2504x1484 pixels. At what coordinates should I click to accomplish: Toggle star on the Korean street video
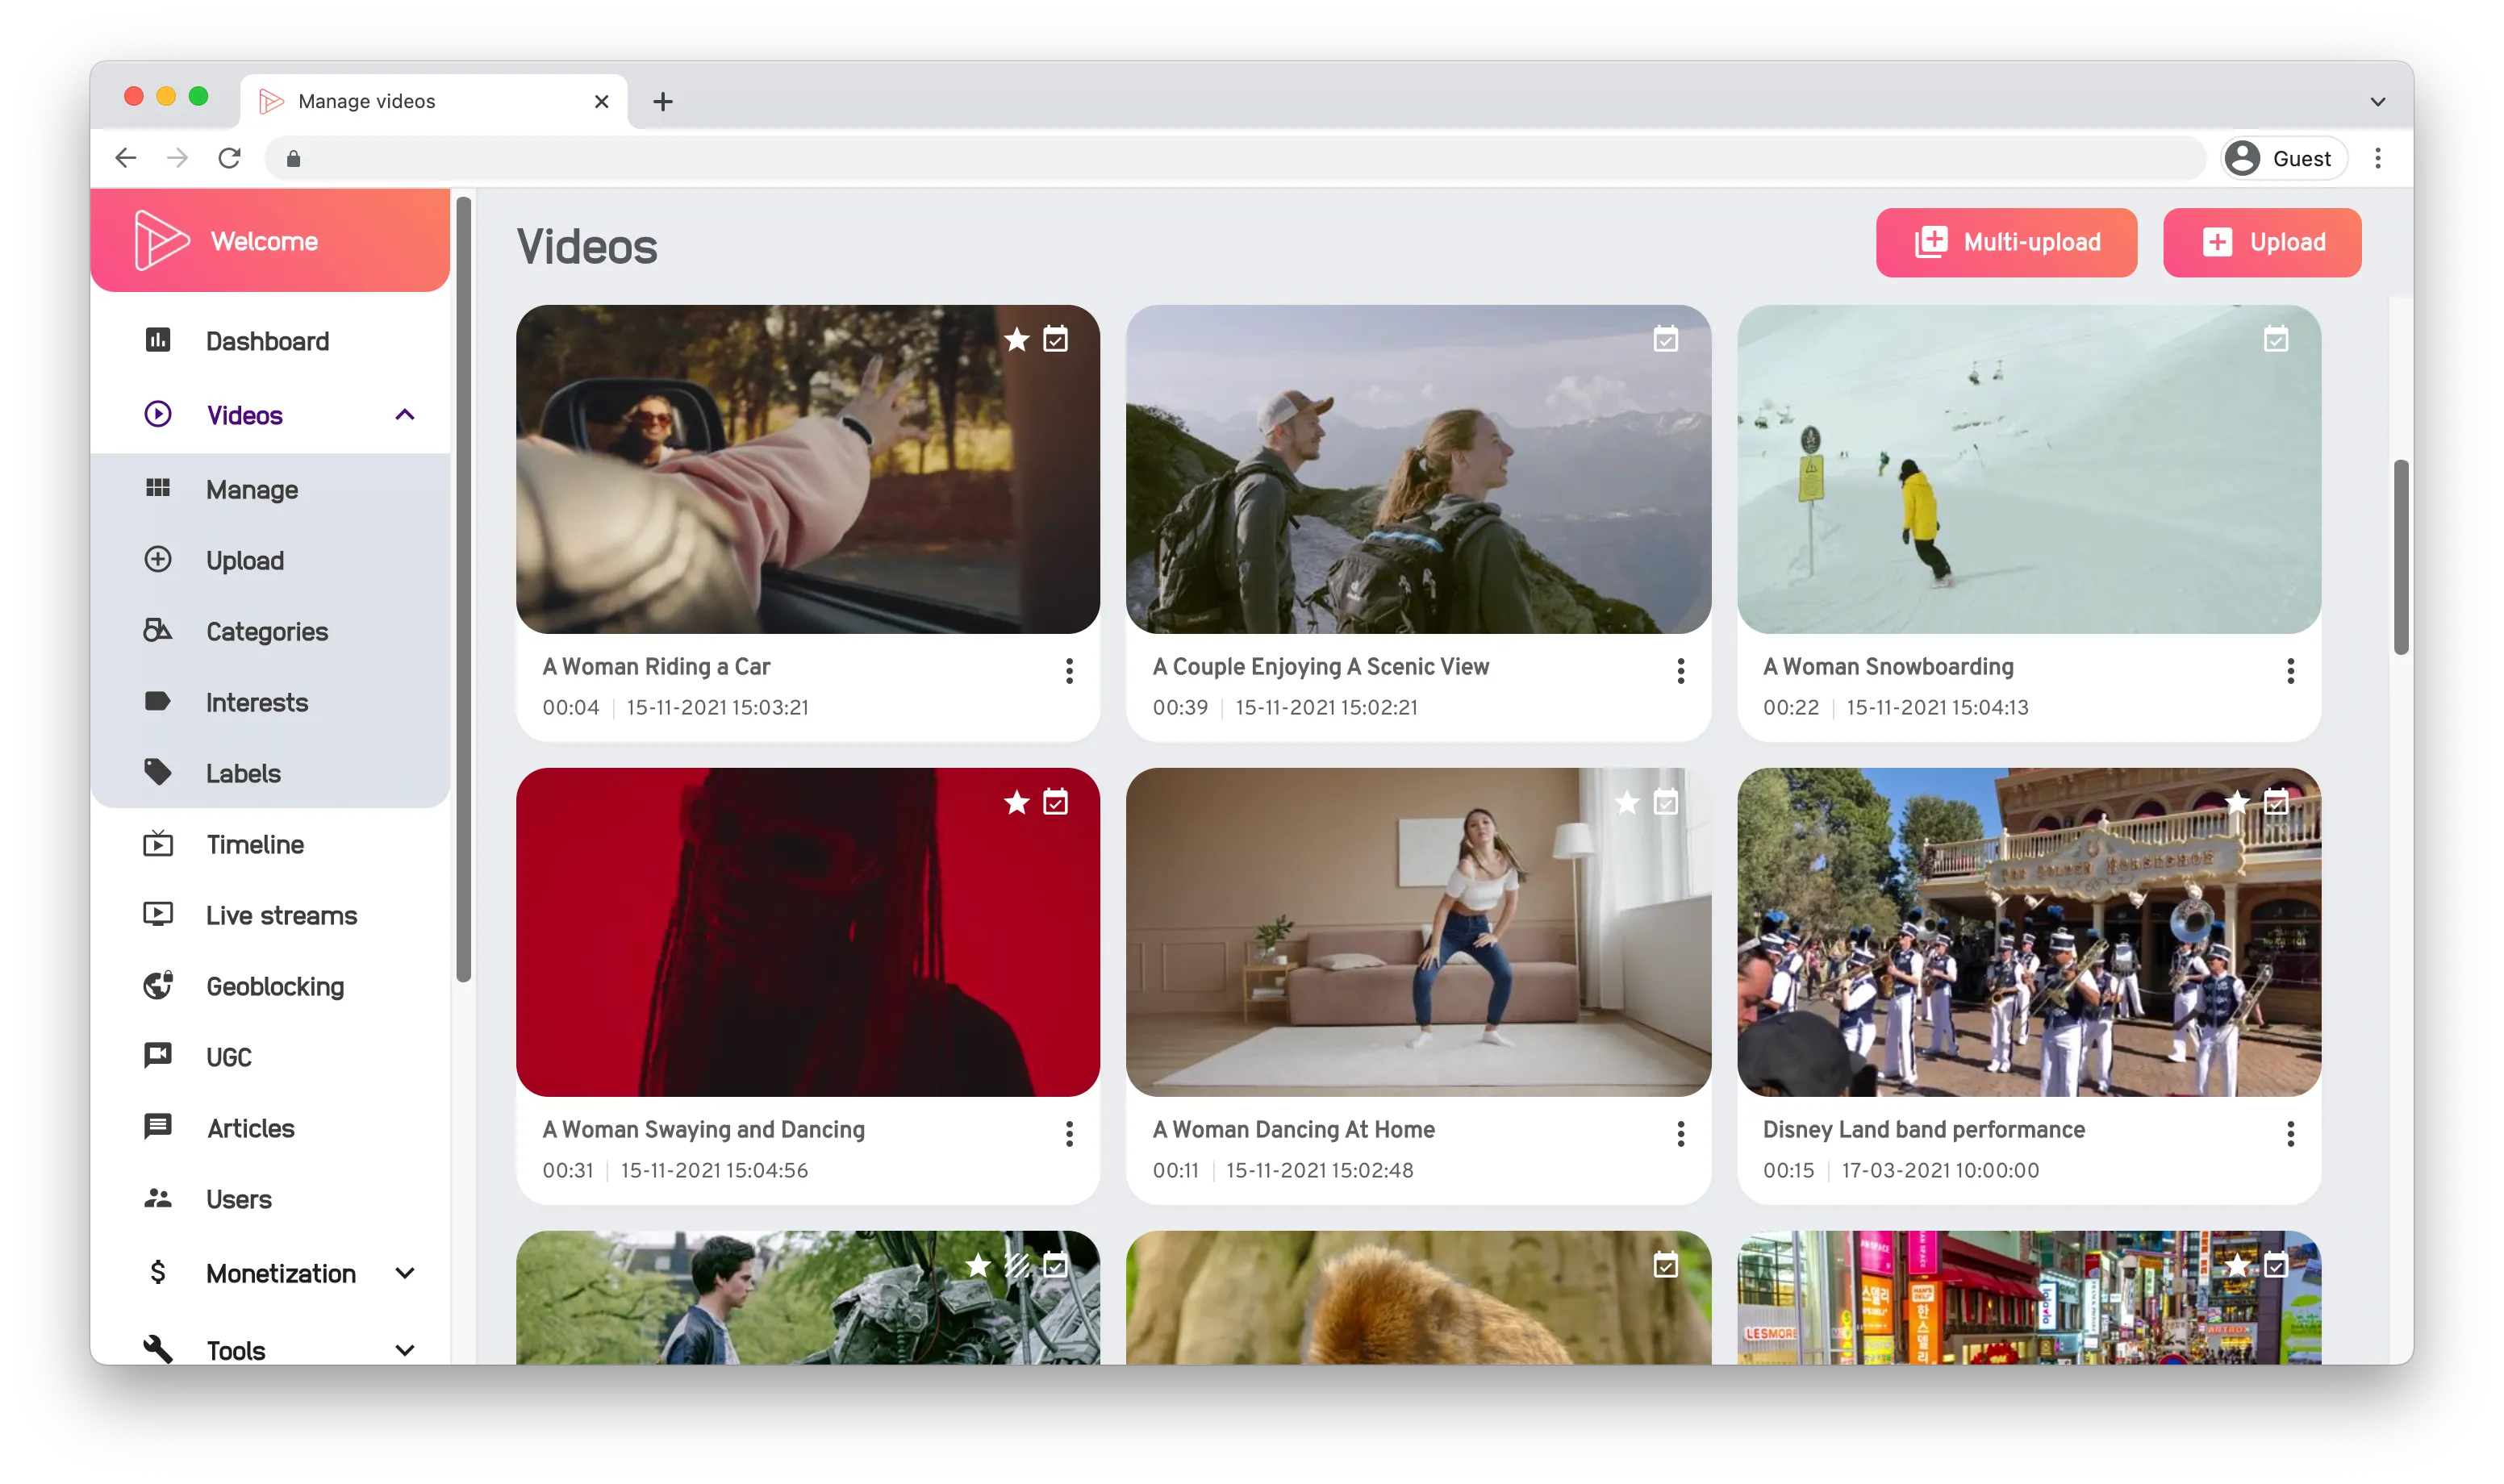(2237, 1266)
